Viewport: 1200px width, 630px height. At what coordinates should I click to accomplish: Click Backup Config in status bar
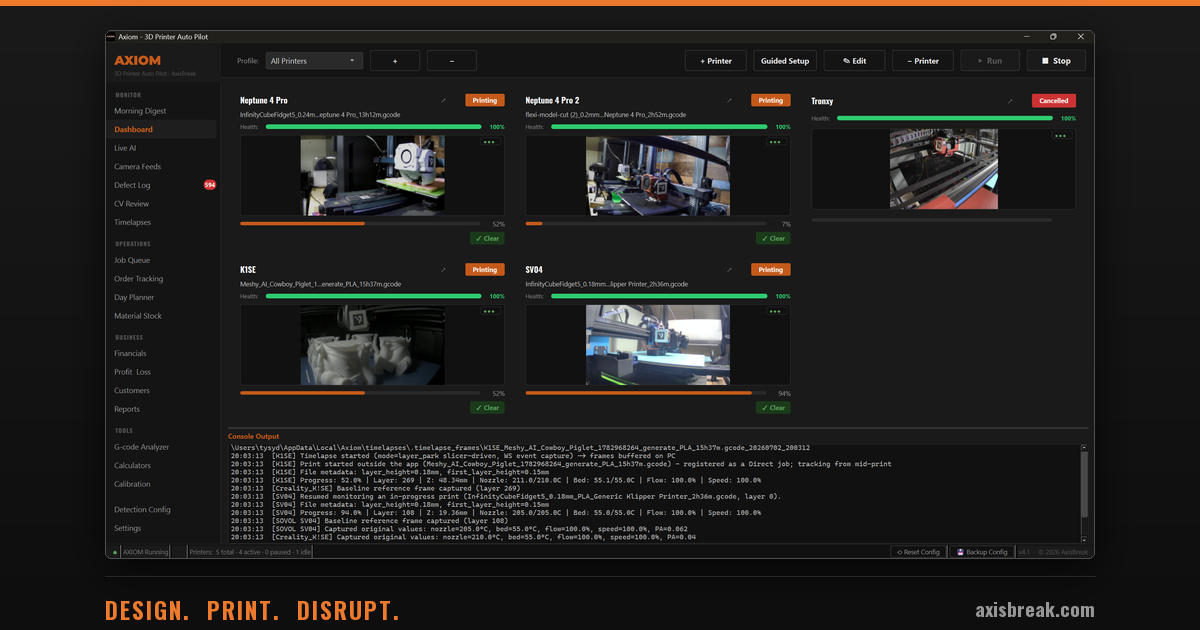click(981, 552)
